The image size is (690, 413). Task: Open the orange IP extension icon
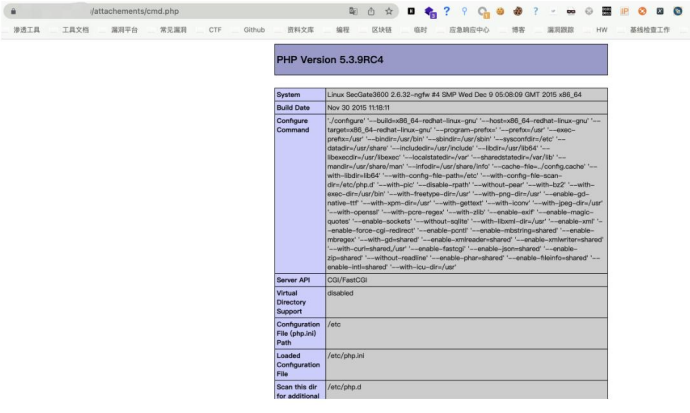pyautogui.click(x=624, y=11)
